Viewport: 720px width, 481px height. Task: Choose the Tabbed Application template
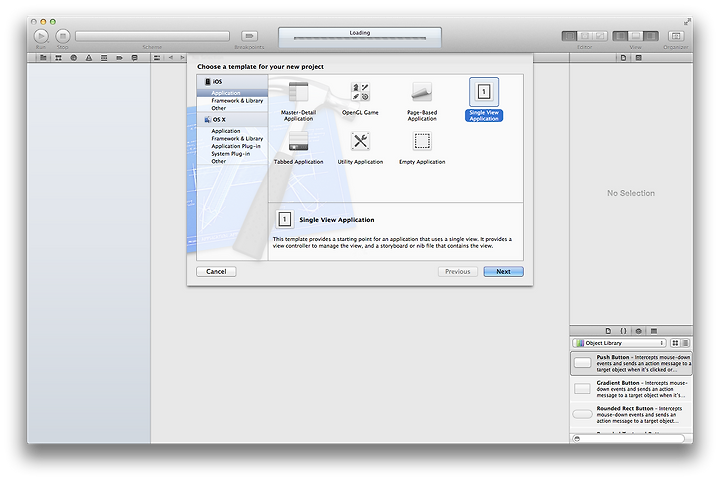tap(298, 148)
